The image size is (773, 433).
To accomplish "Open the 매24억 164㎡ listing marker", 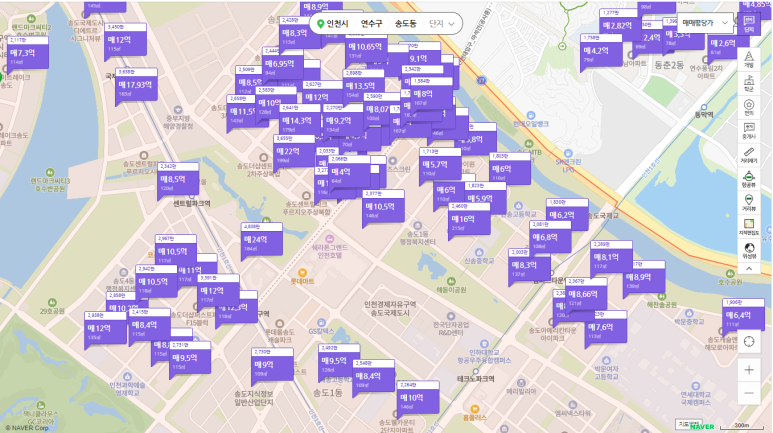I will click(262, 239).
